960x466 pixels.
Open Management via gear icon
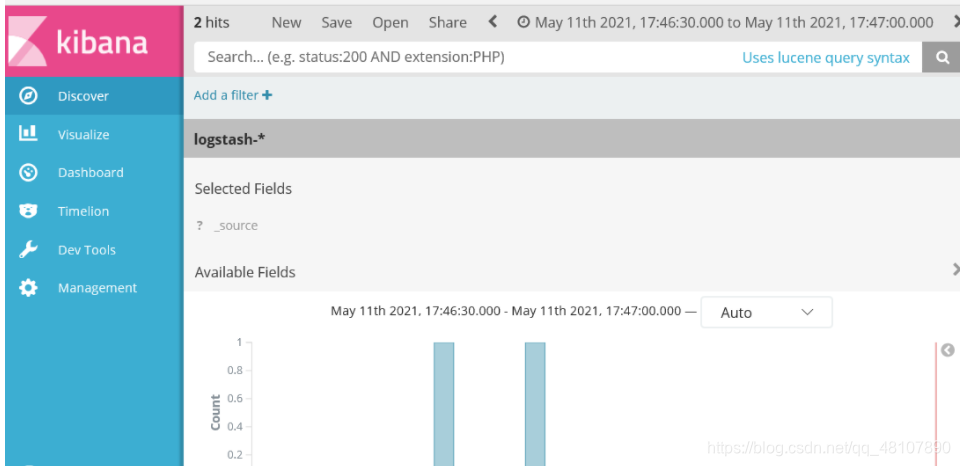[x=28, y=288]
